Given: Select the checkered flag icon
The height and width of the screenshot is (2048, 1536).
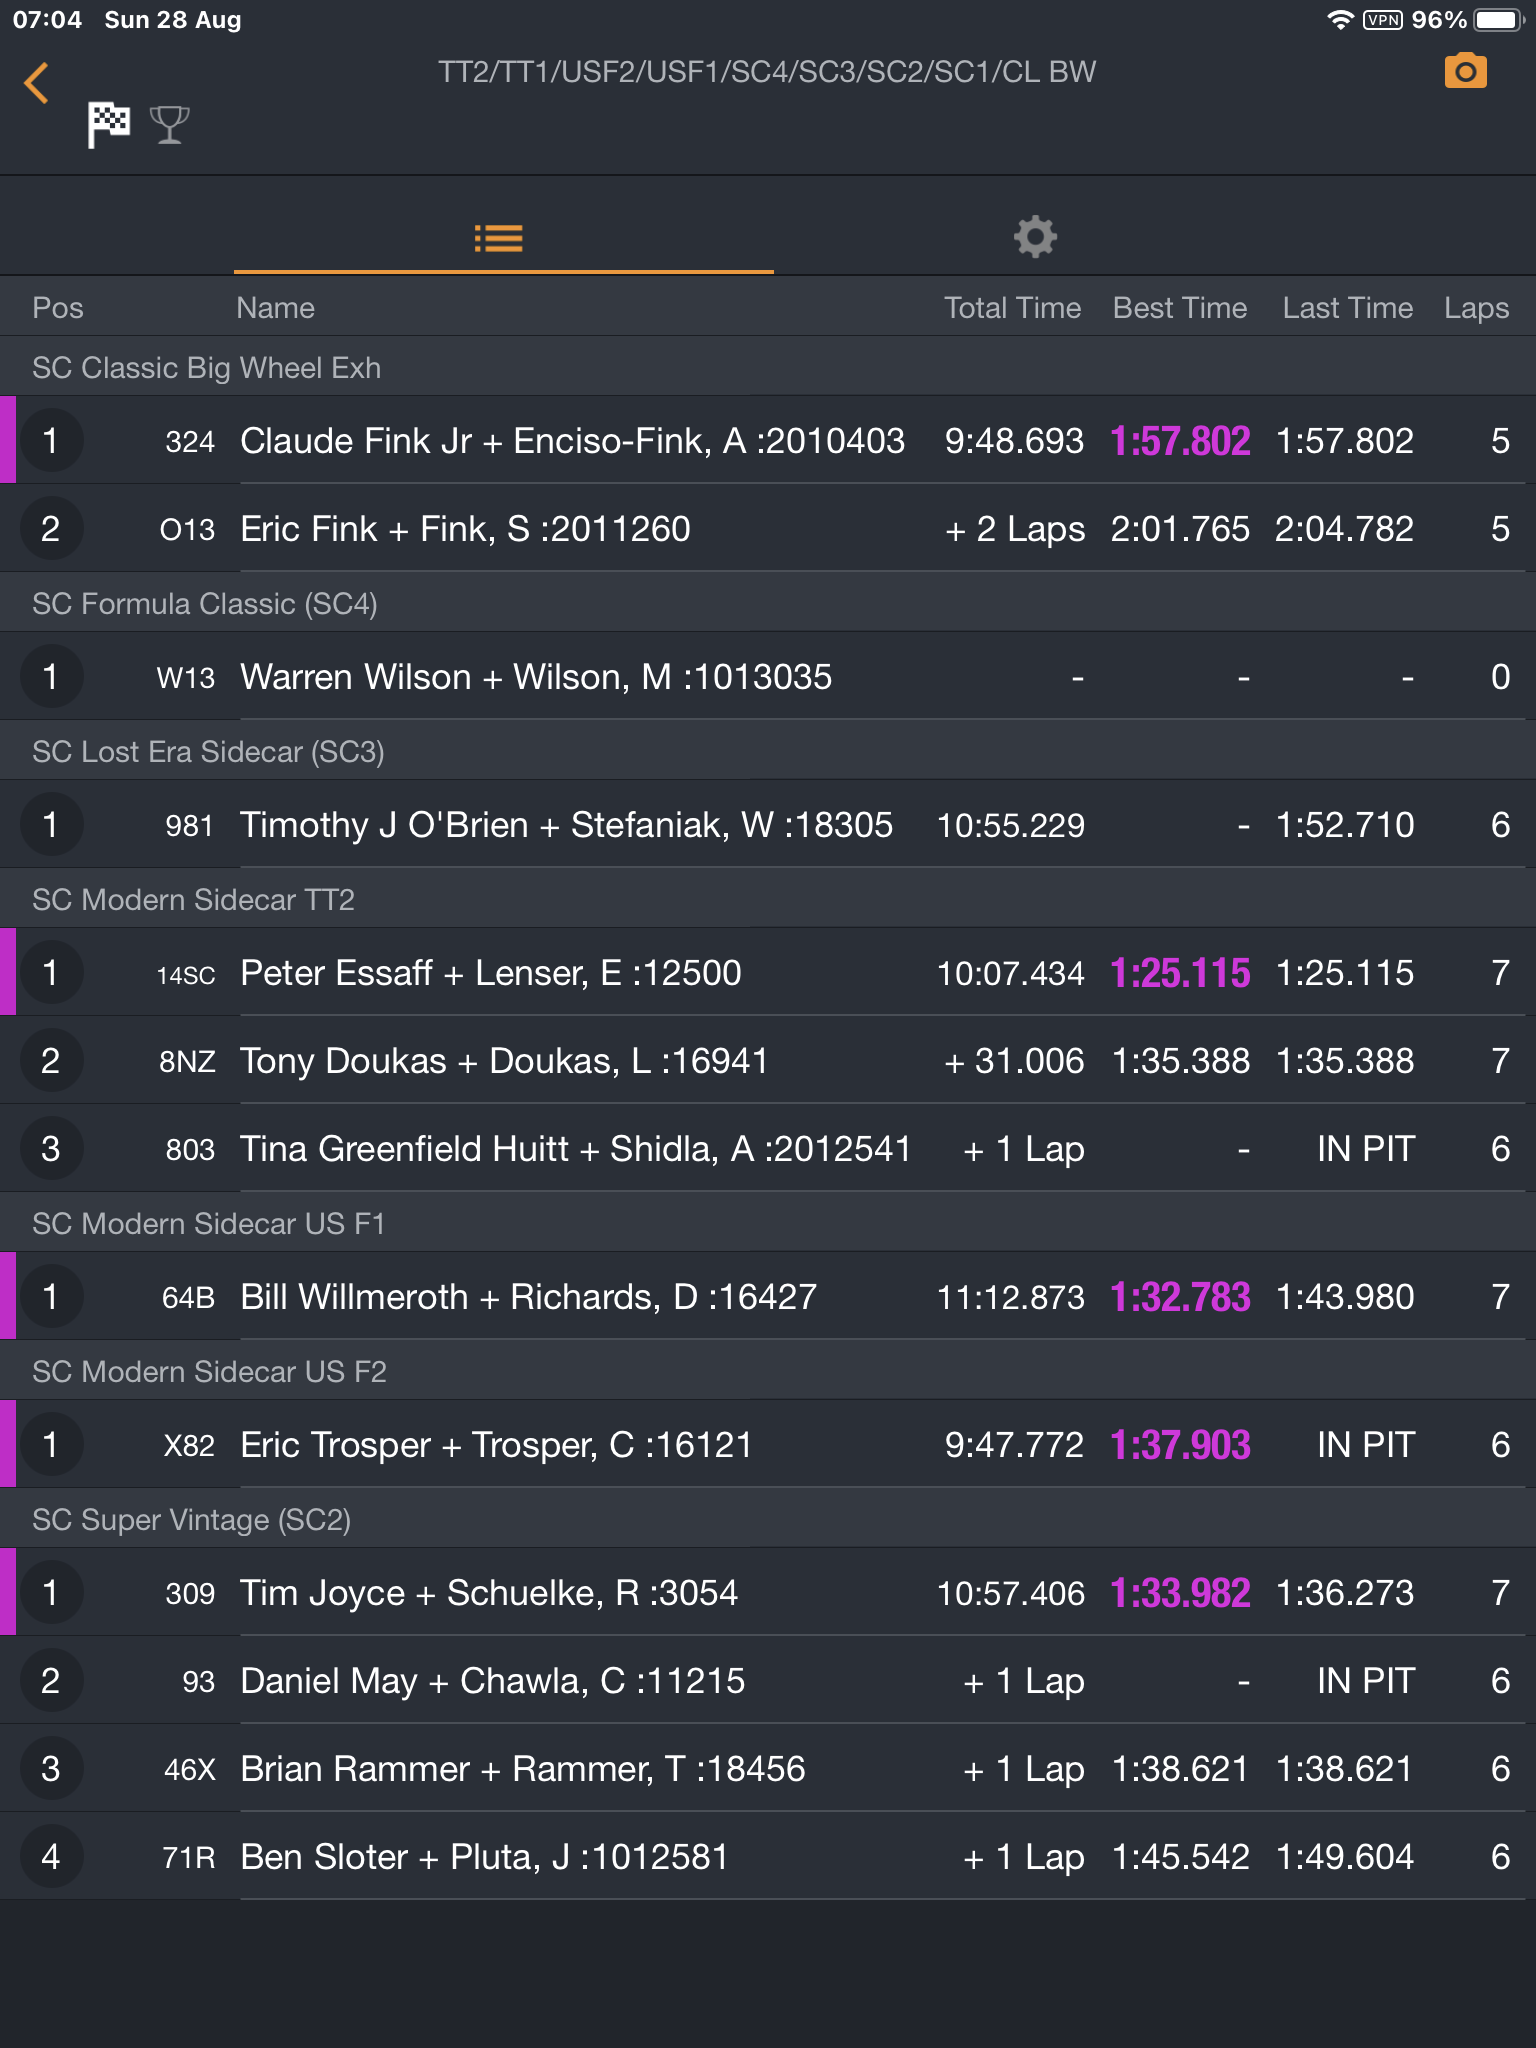Looking at the screenshot, I should [x=108, y=125].
